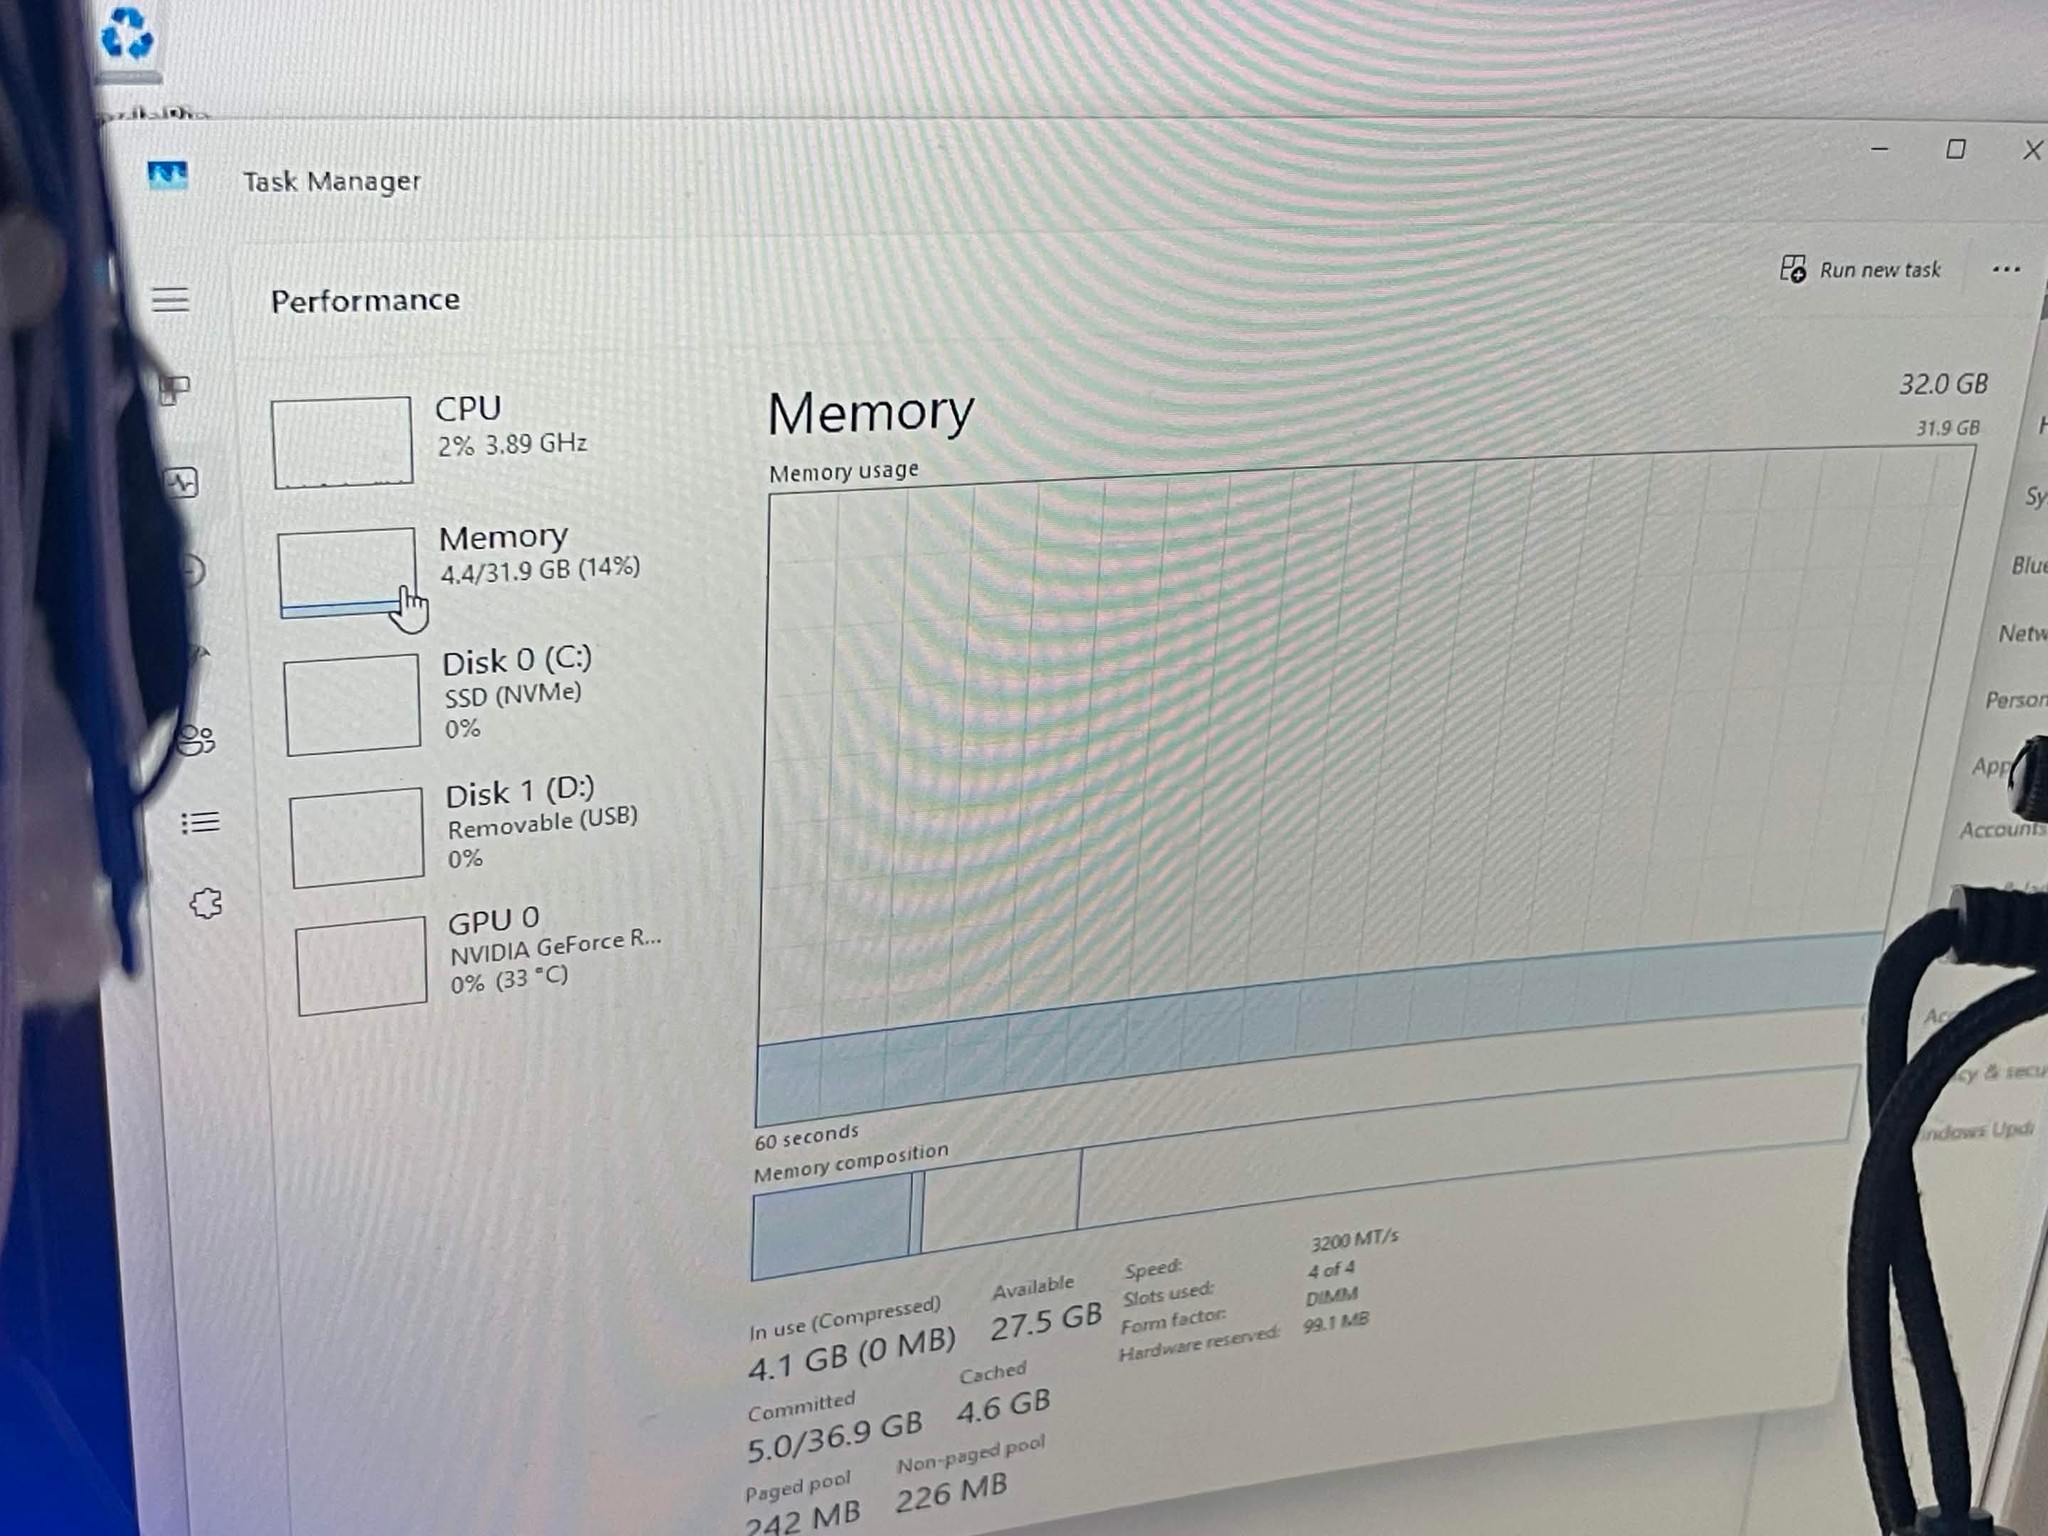The image size is (2048, 1536).
Task: Click the '5.0/36.9 GB' Committed value
Action: [x=835, y=1439]
